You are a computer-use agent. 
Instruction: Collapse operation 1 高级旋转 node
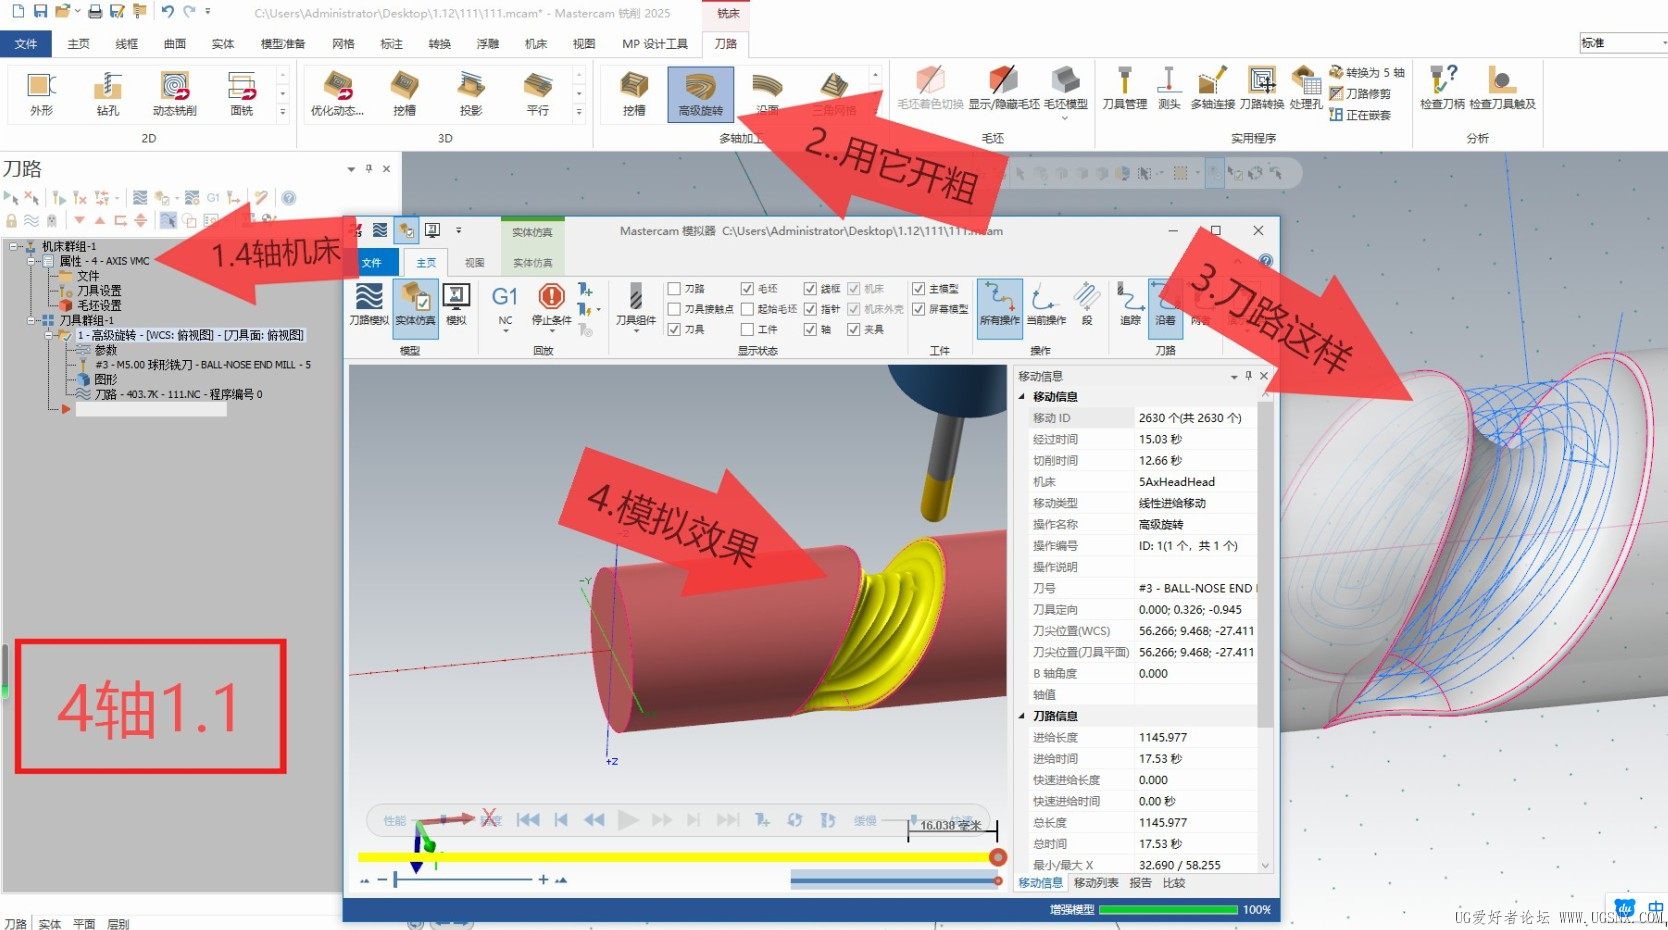[50, 335]
